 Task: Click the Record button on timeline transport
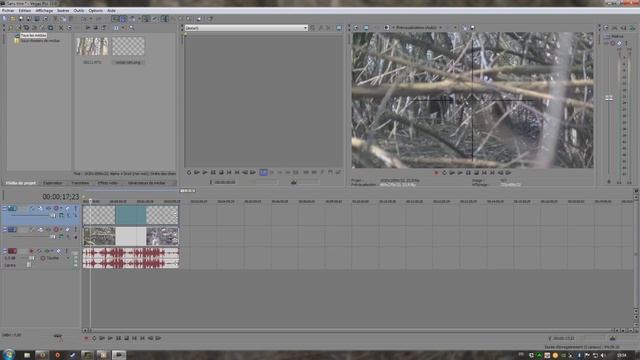coord(86,338)
